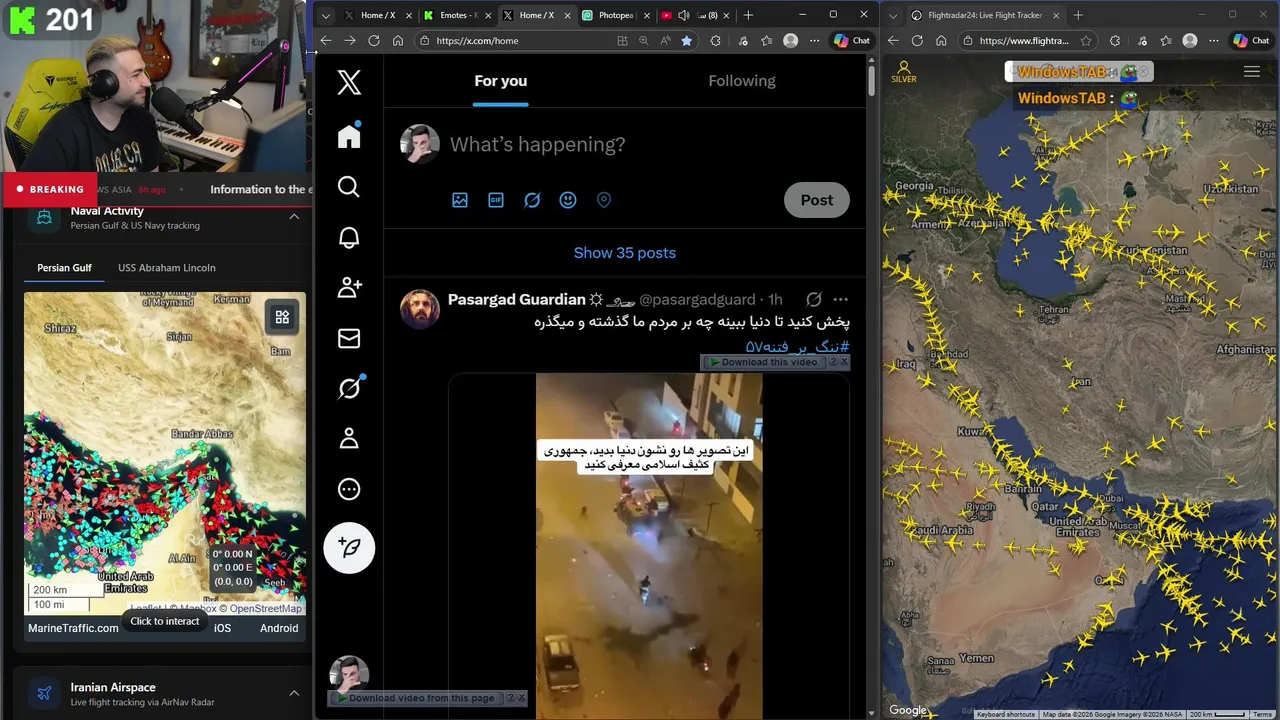
Task: Open emoji picker in composer
Action: [x=568, y=200]
